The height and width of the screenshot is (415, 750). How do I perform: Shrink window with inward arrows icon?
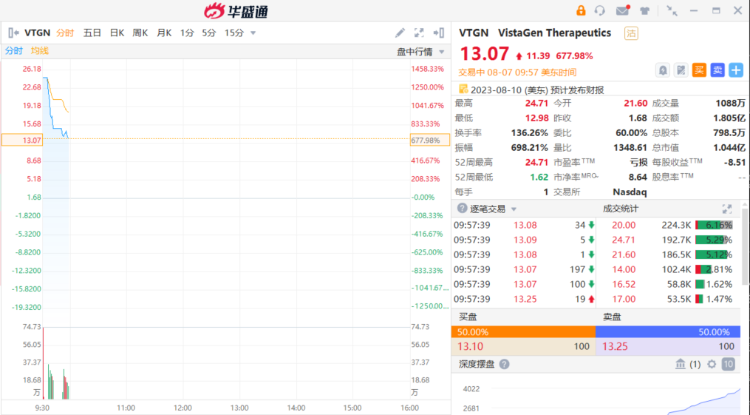672,11
